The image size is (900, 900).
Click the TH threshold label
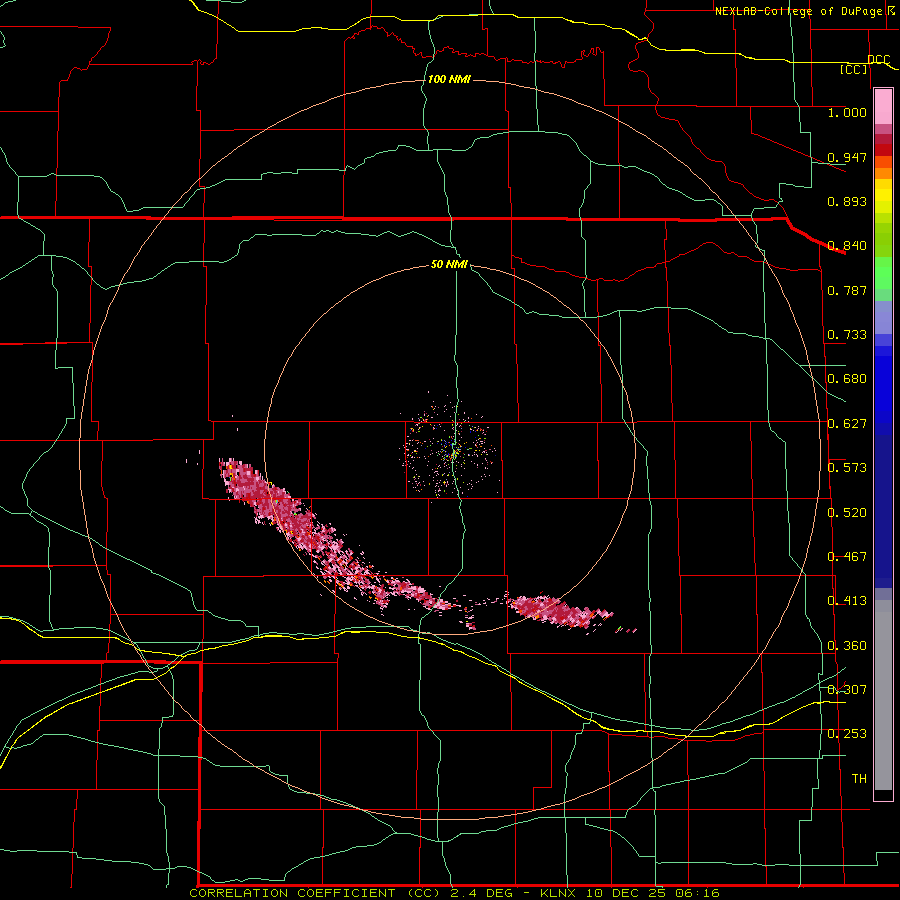[x=859, y=779]
